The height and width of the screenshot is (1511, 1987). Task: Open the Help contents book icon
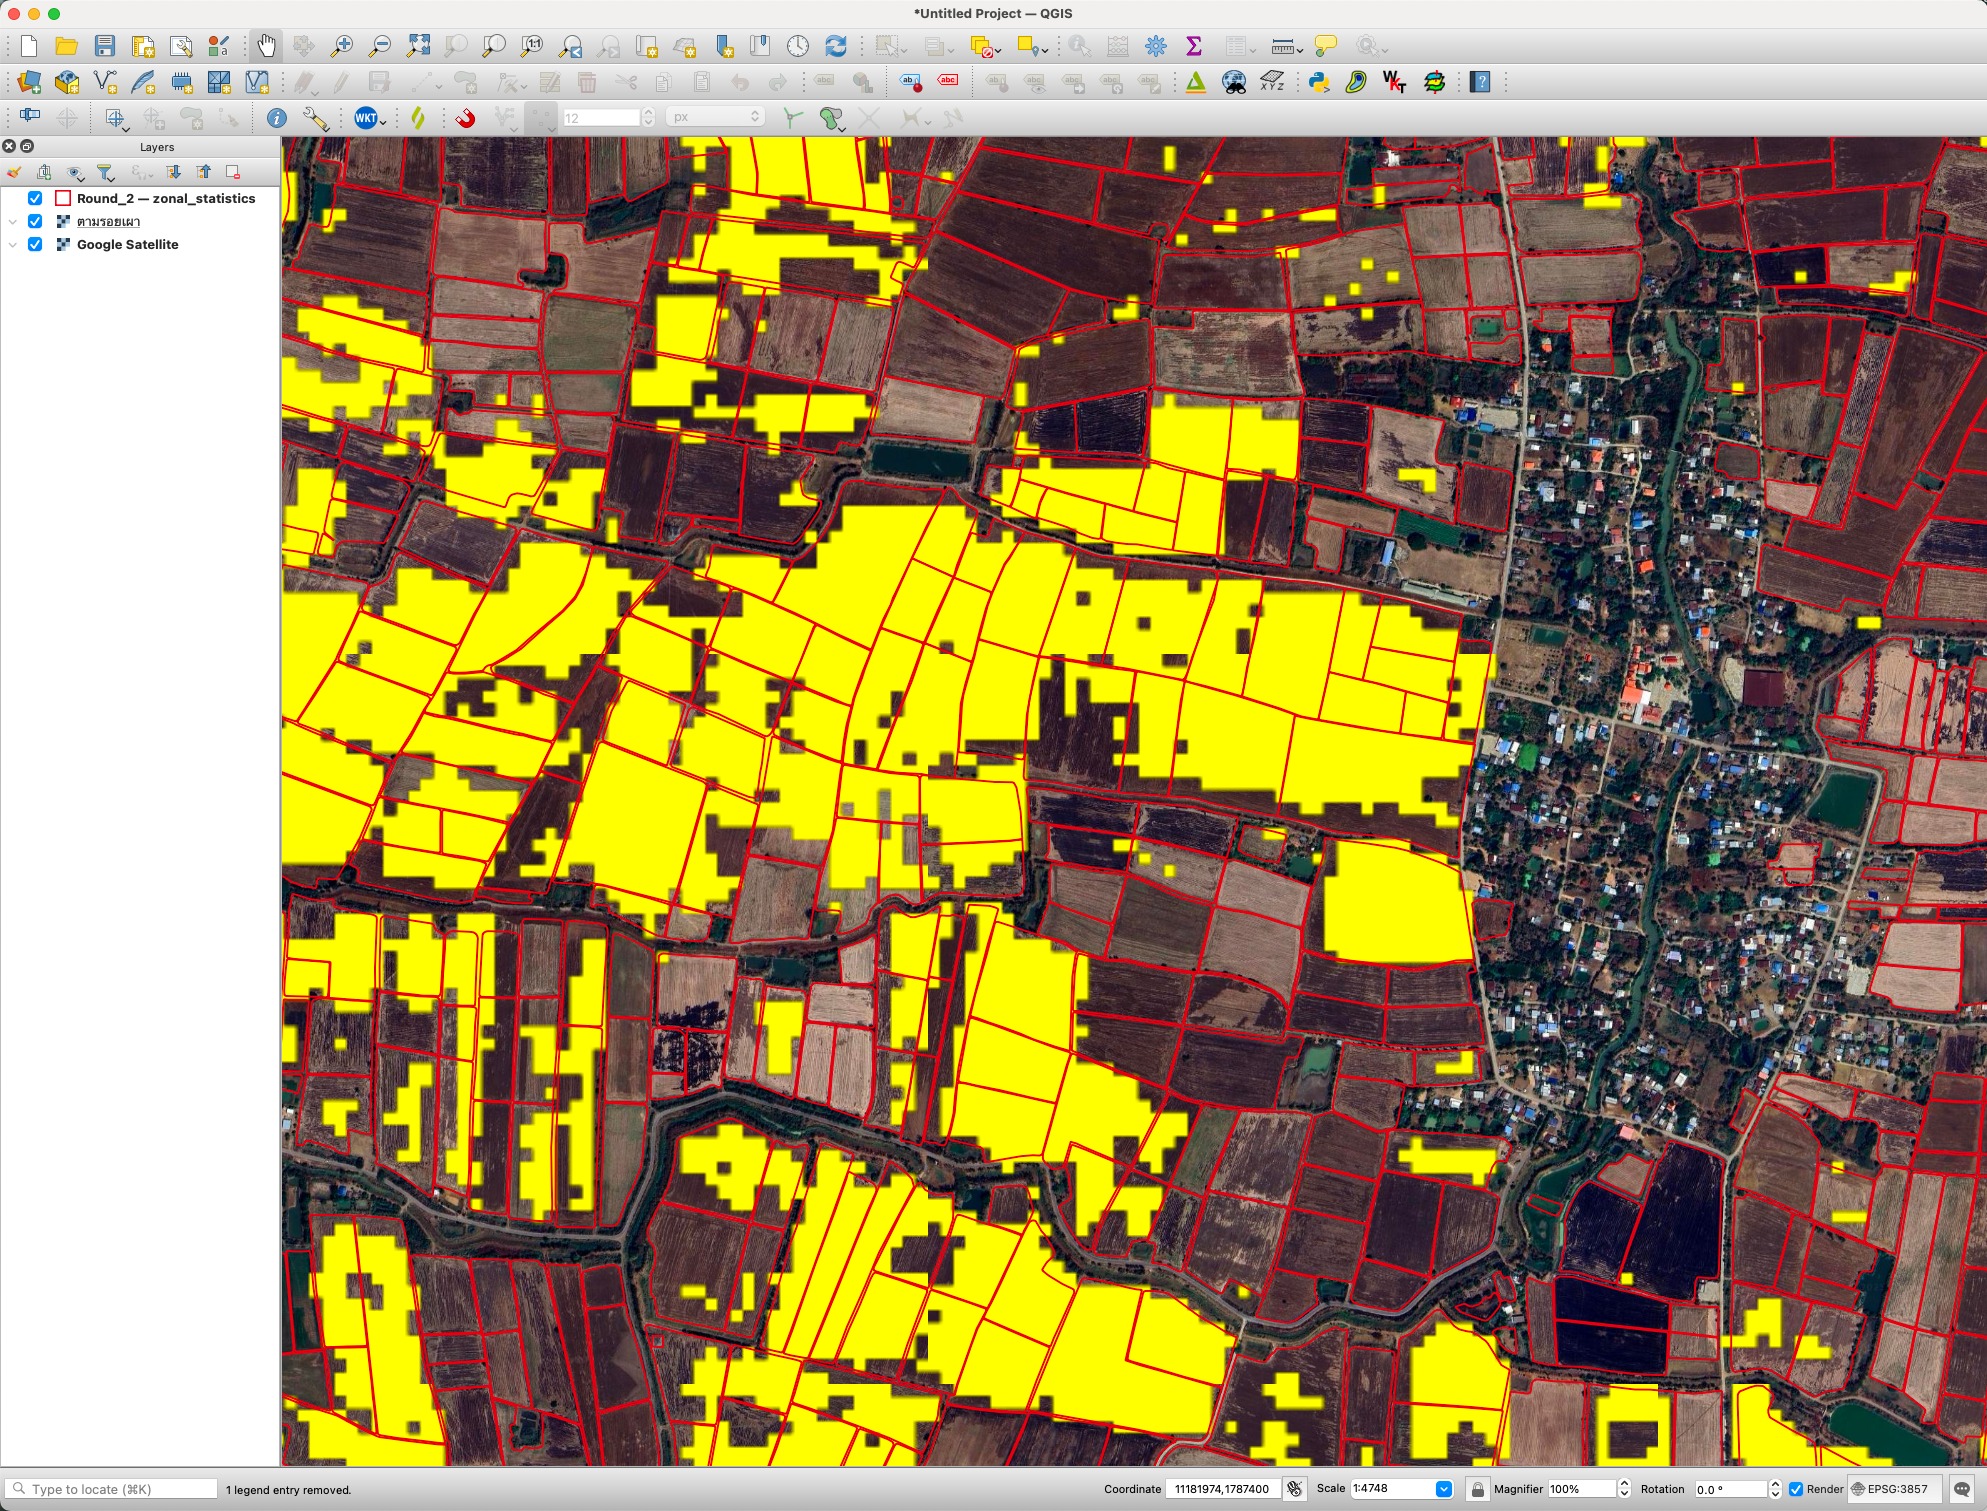point(1481,82)
